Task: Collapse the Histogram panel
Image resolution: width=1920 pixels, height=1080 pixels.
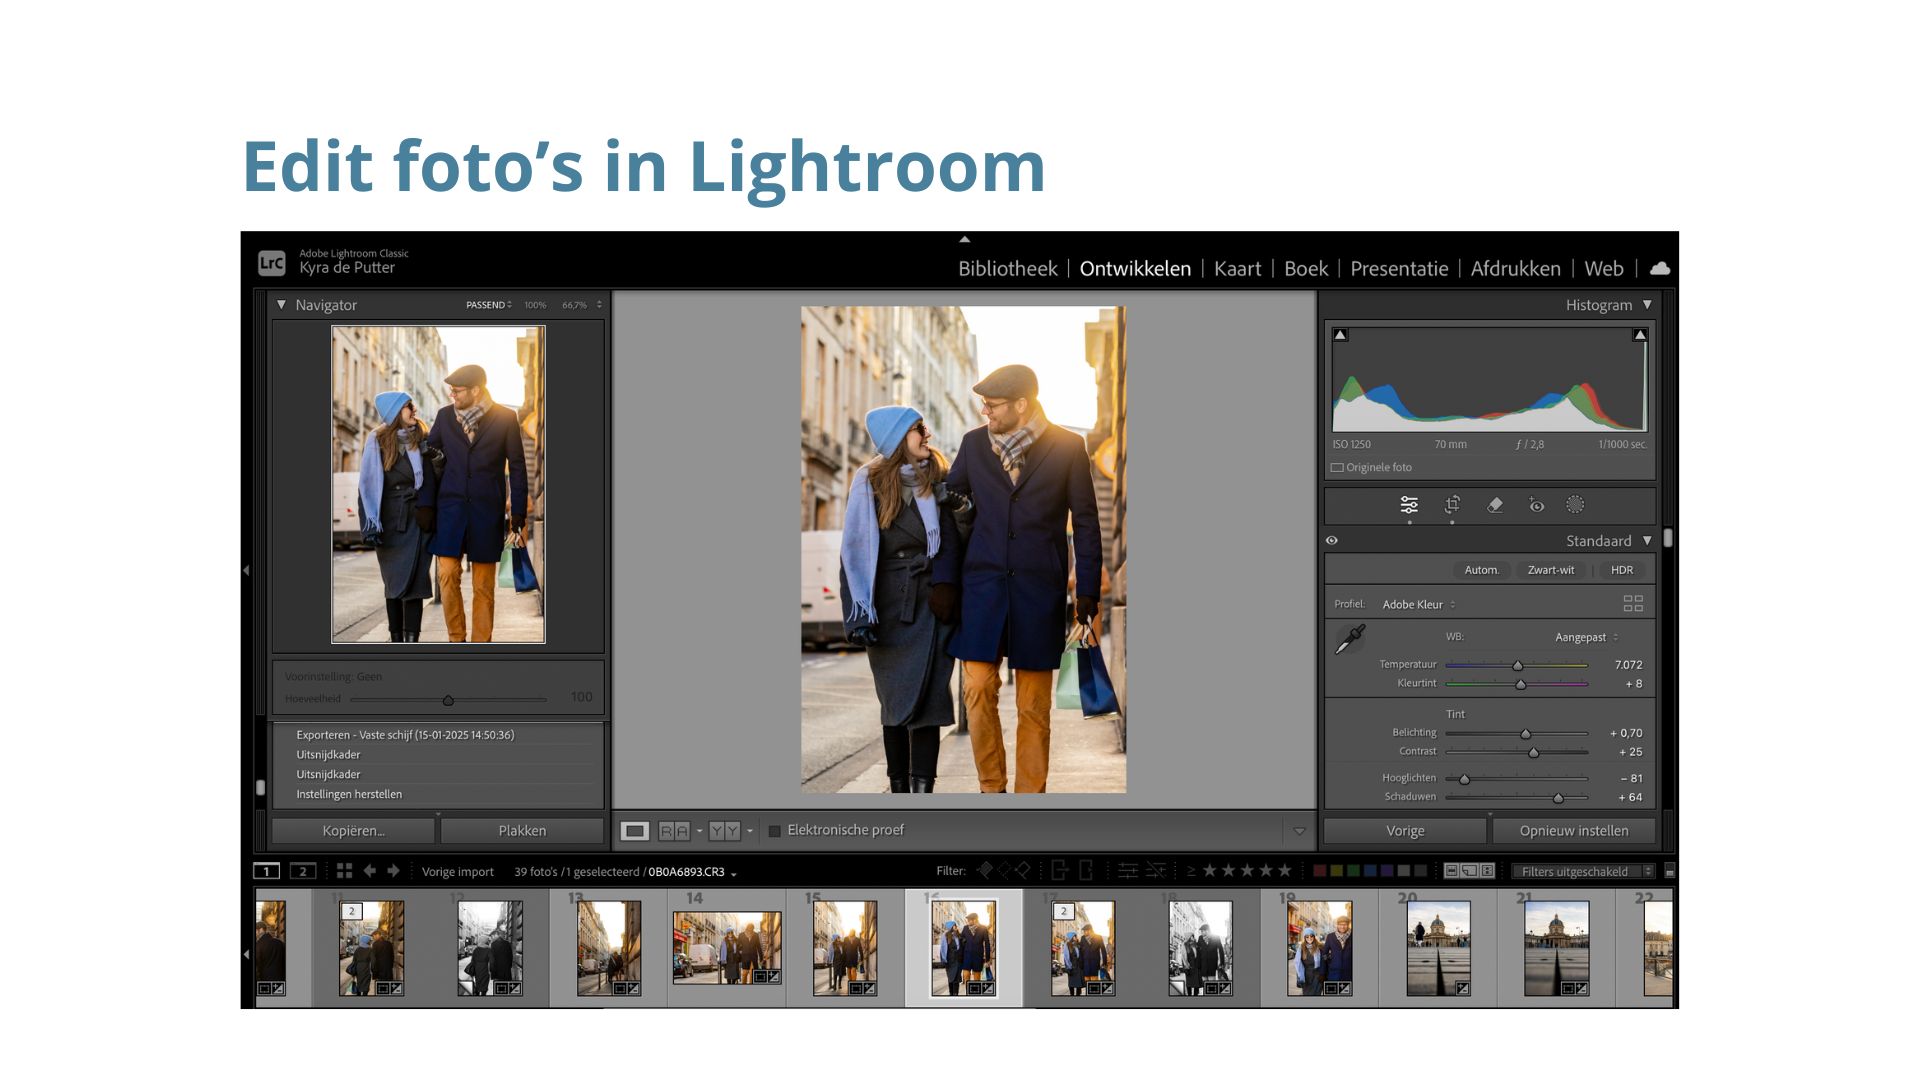Action: 1647,304
